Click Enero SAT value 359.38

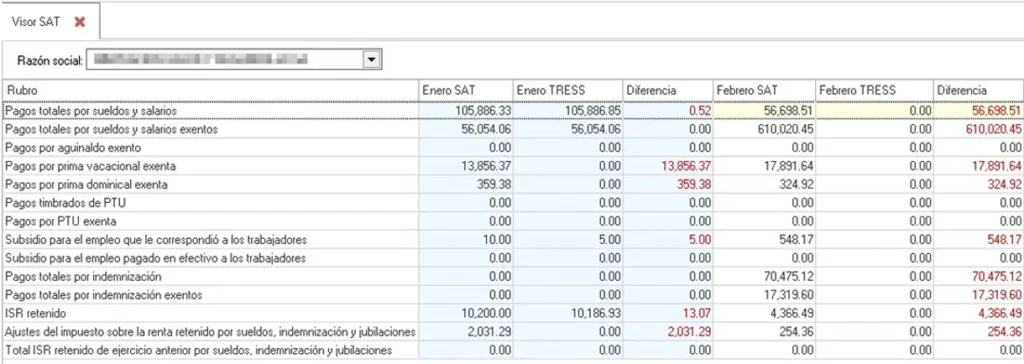tap(494, 184)
